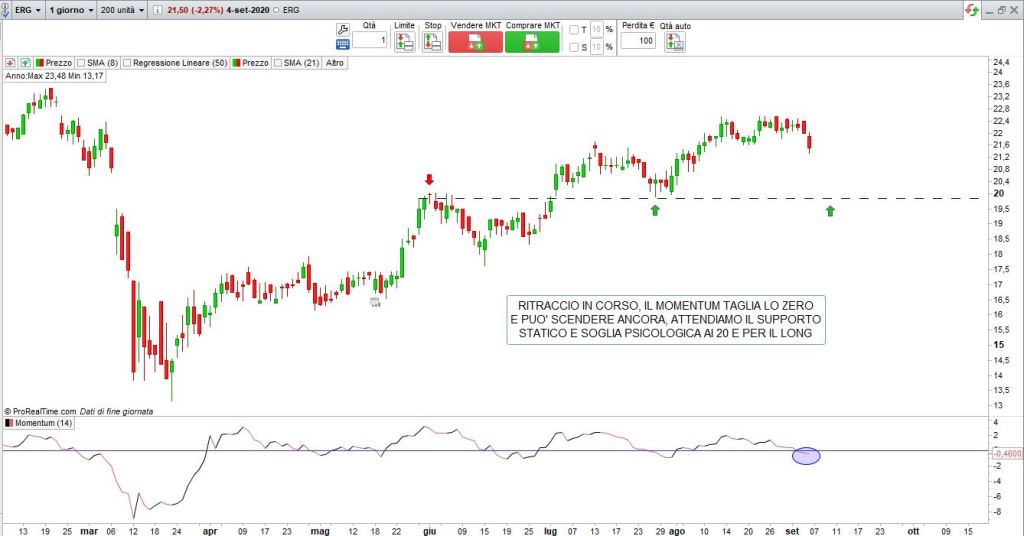
Task: Click the Stop order icon
Action: click(x=433, y=42)
